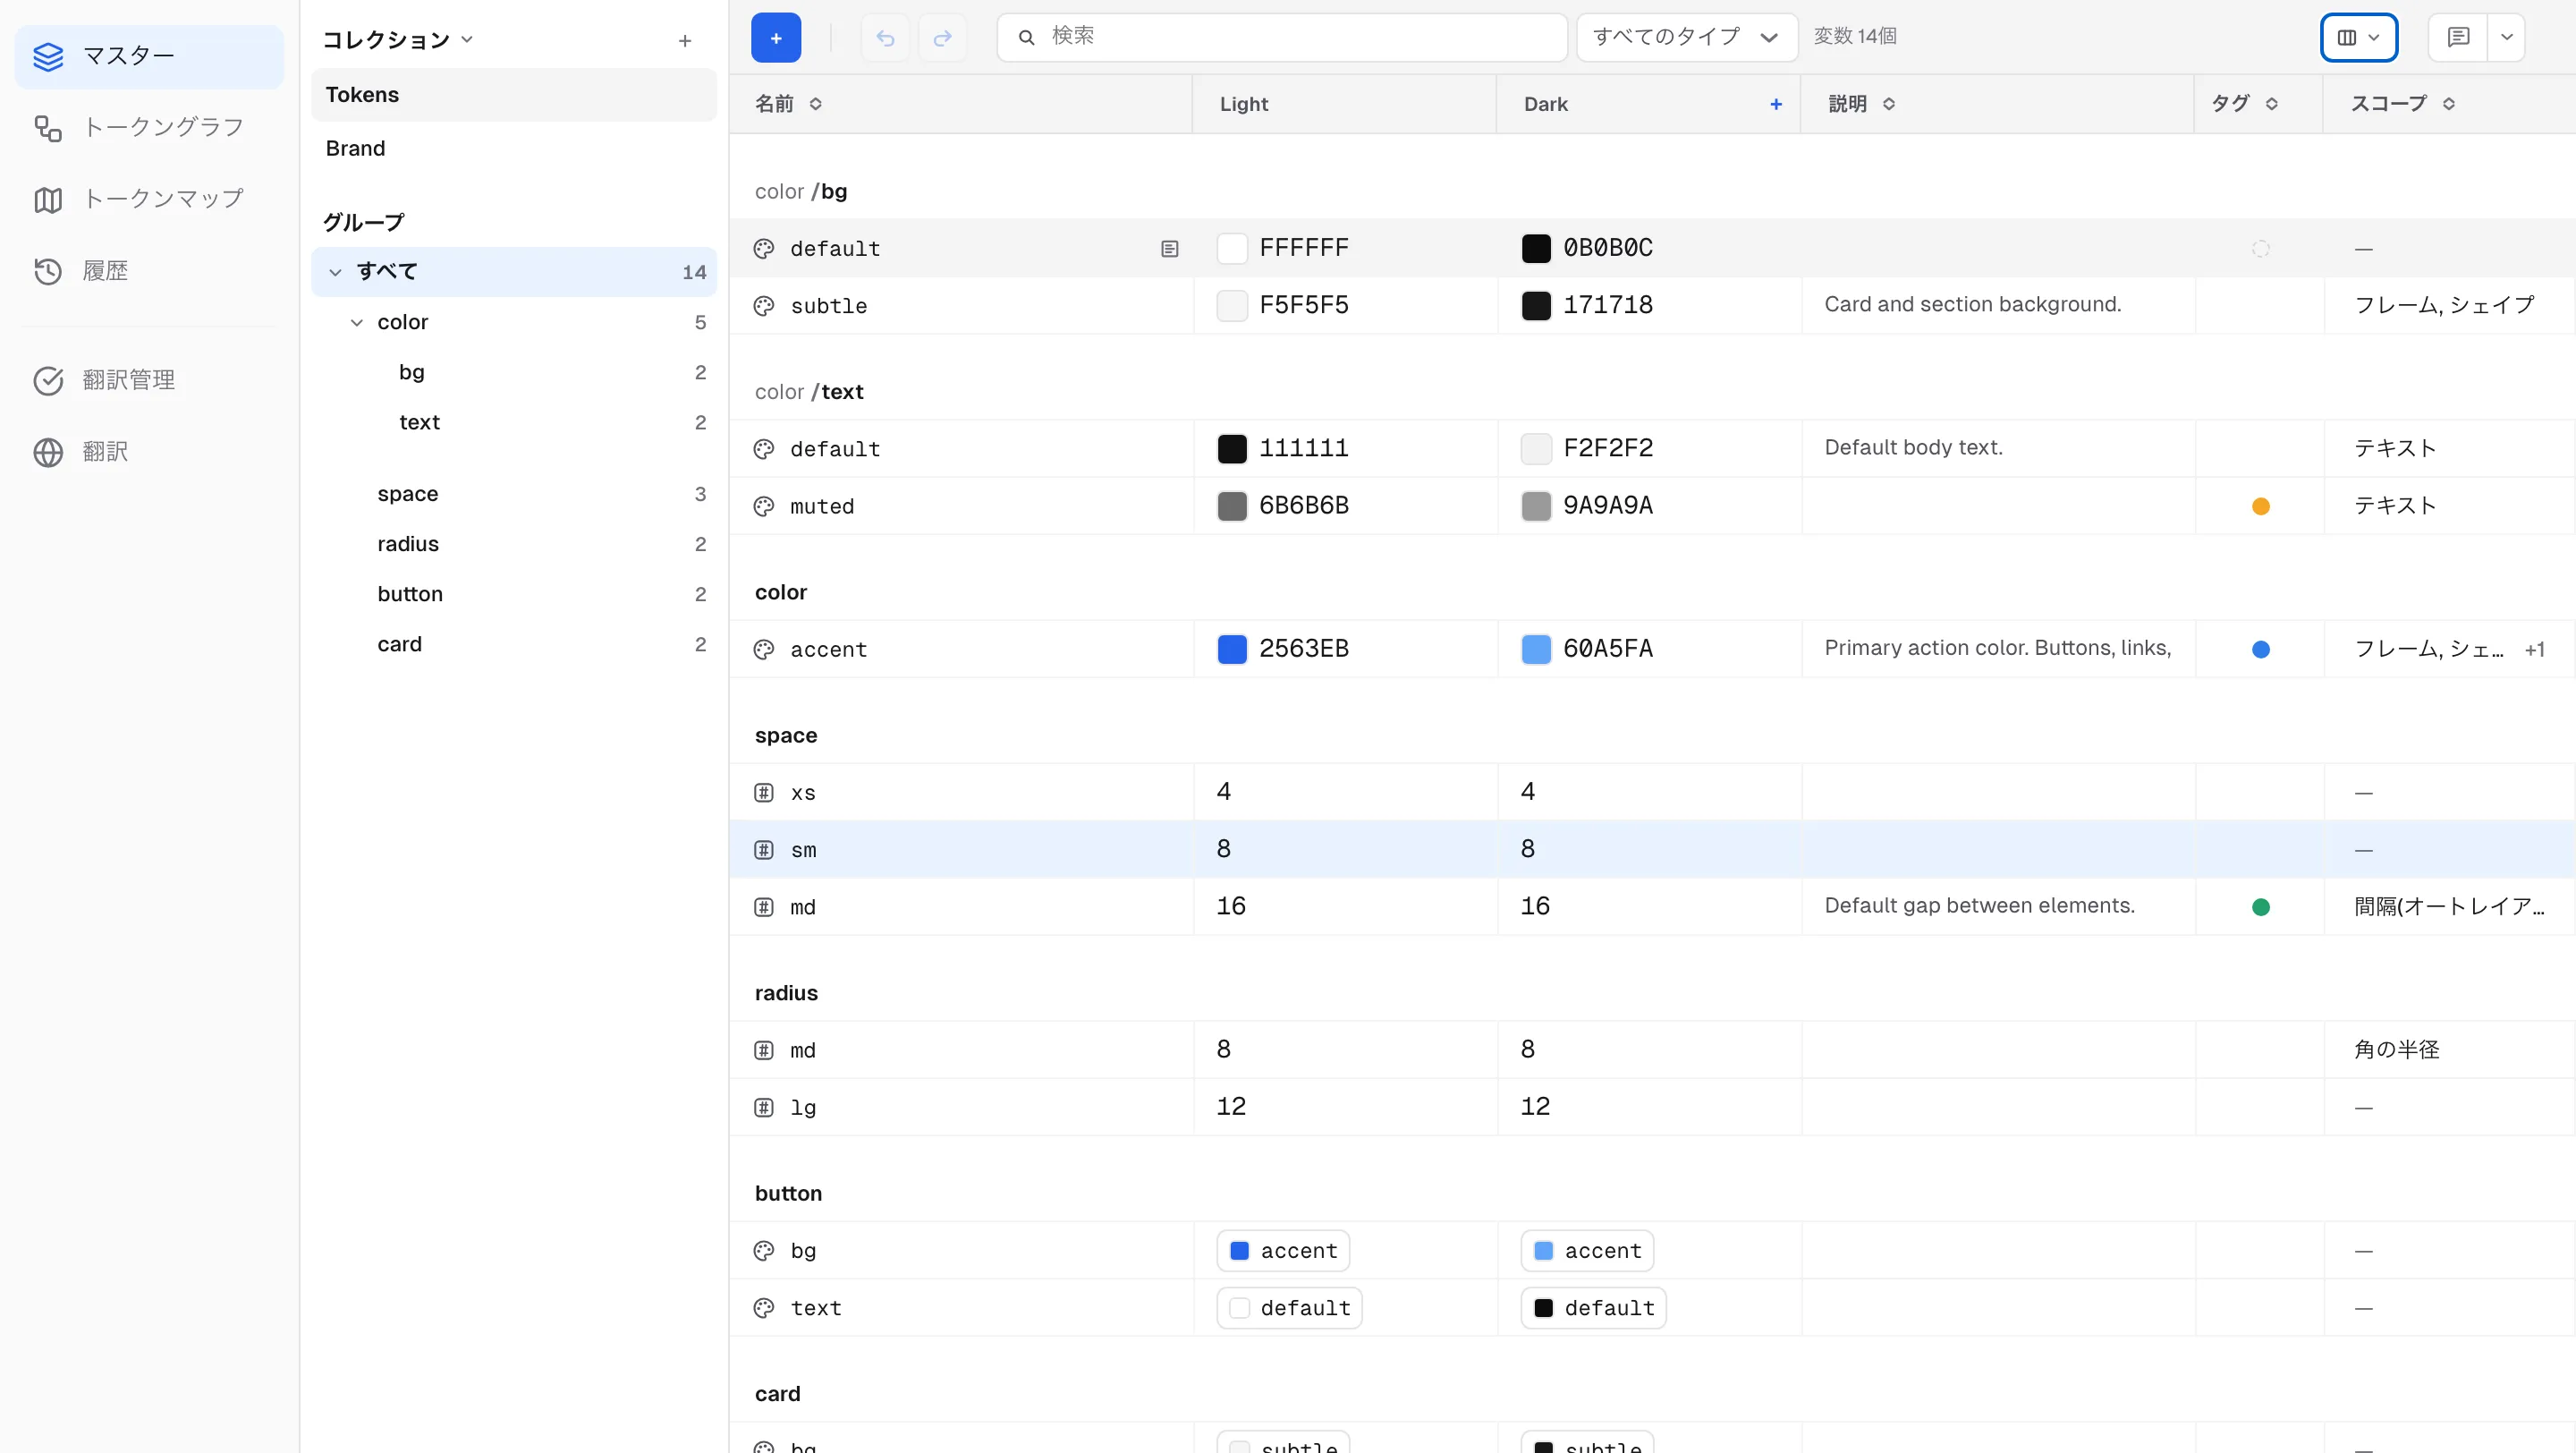Open the トークンマップ map view

click(x=148, y=199)
